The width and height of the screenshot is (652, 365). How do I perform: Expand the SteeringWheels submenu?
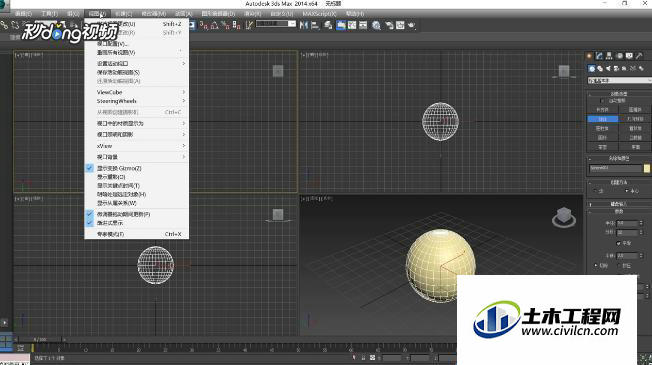pos(136,101)
